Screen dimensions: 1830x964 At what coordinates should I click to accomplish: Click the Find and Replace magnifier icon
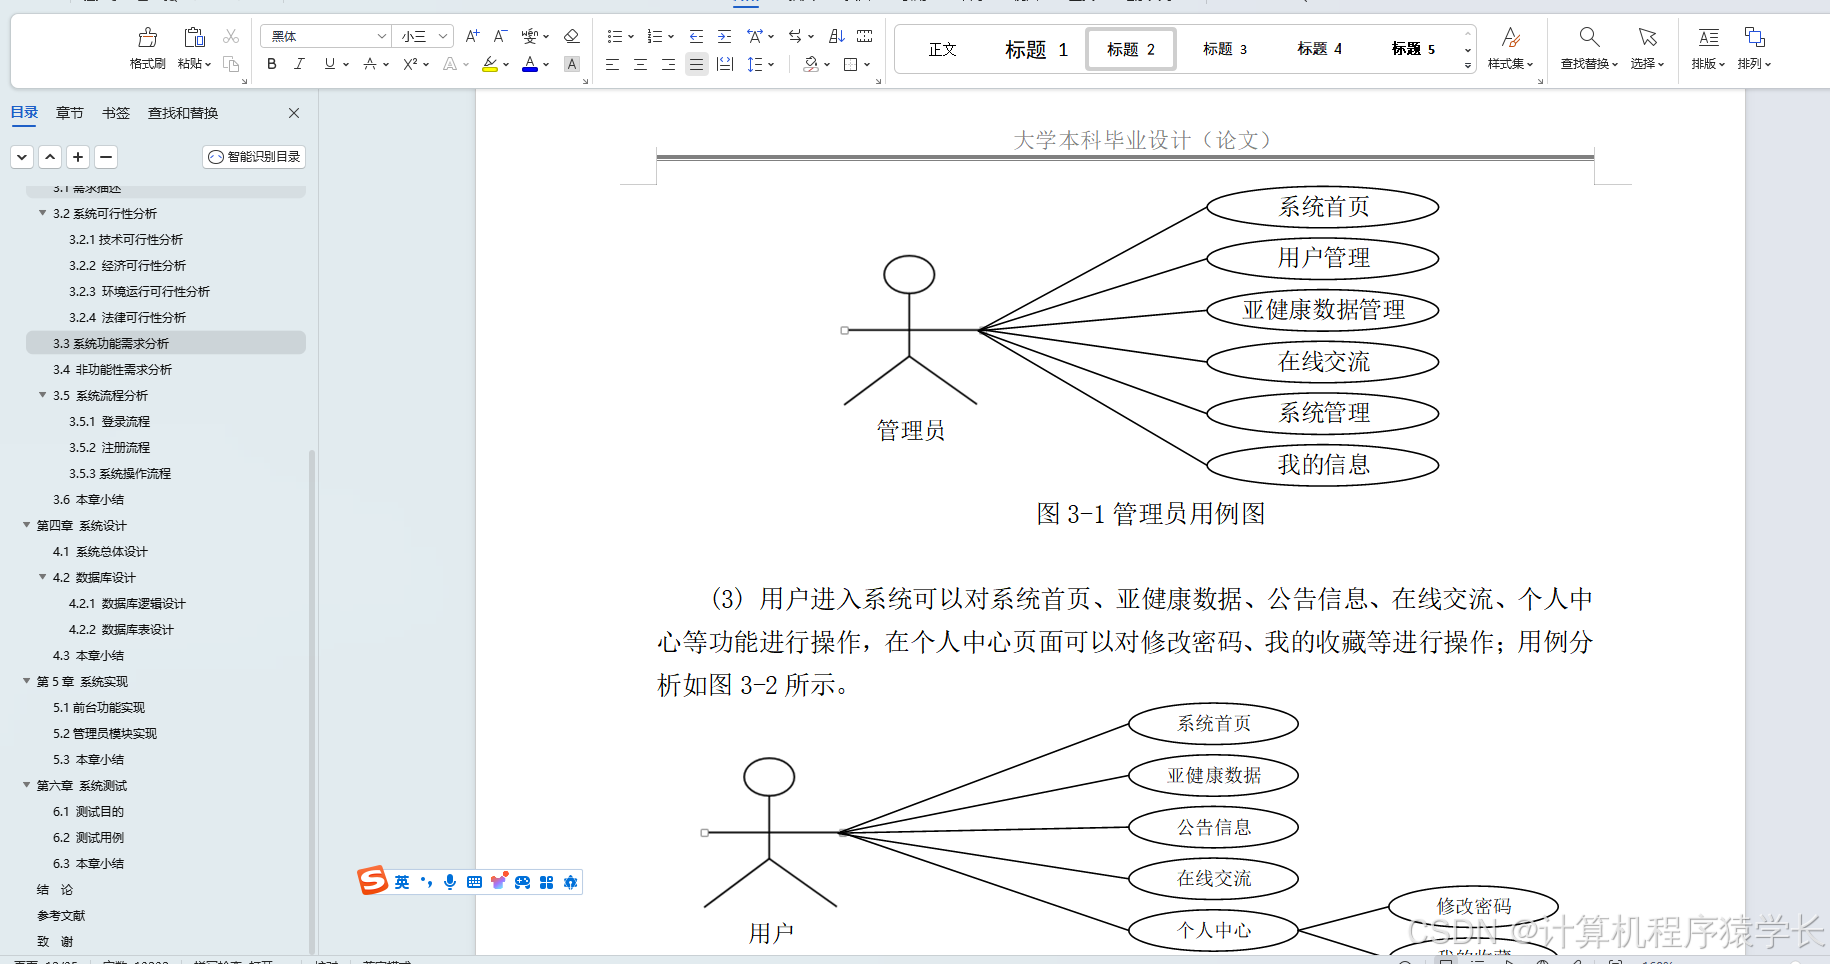click(x=1589, y=37)
